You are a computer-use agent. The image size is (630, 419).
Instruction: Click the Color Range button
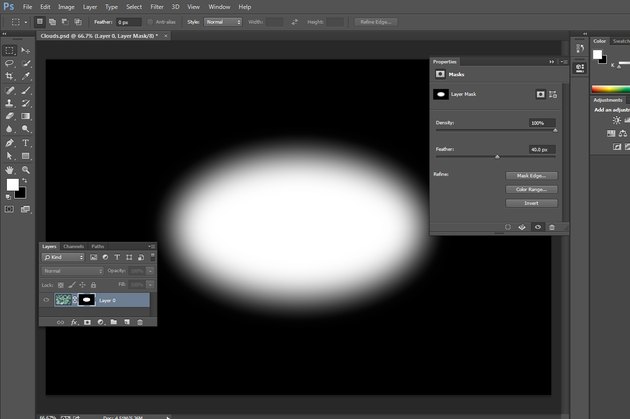pyautogui.click(x=531, y=189)
